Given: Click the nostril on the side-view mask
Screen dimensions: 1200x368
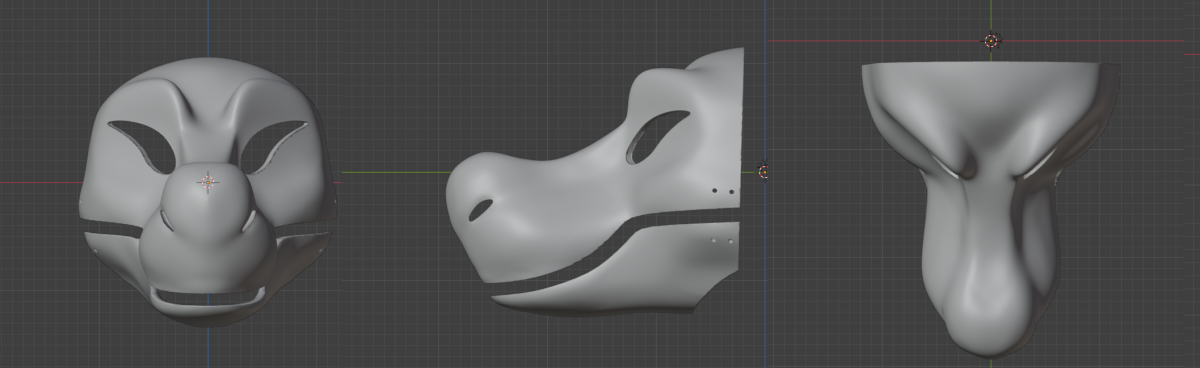Looking at the screenshot, I should click(x=481, y=209).
